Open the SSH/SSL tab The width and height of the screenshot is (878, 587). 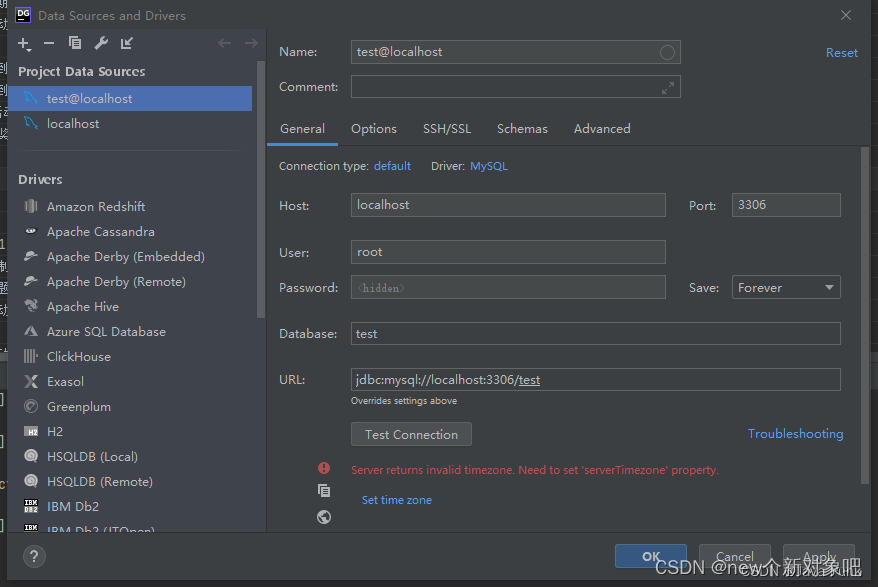tap(447, 129)
